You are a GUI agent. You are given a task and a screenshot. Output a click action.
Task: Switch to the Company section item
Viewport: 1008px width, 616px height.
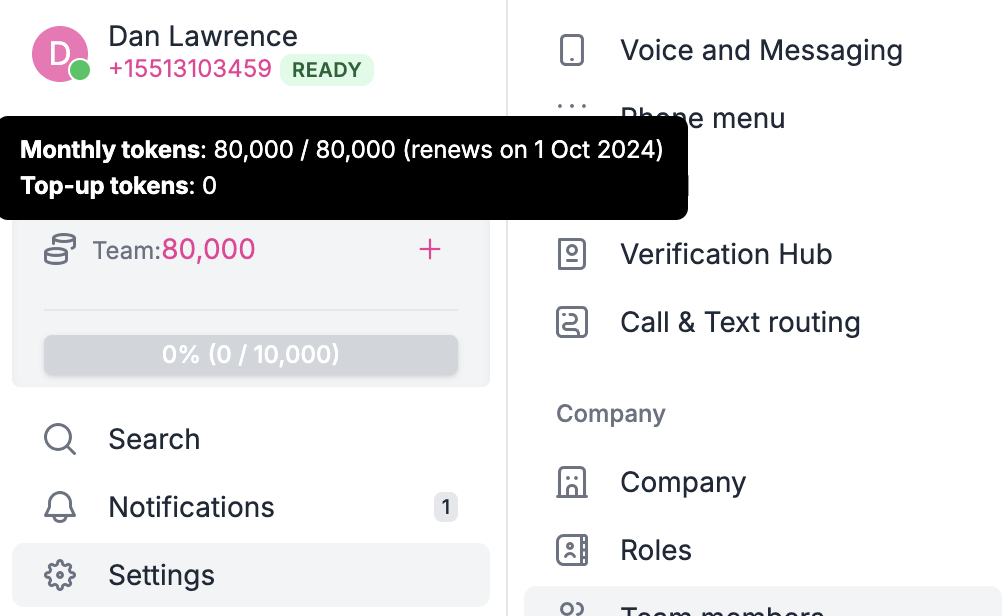pyautogui.click(x=683, y=482)
